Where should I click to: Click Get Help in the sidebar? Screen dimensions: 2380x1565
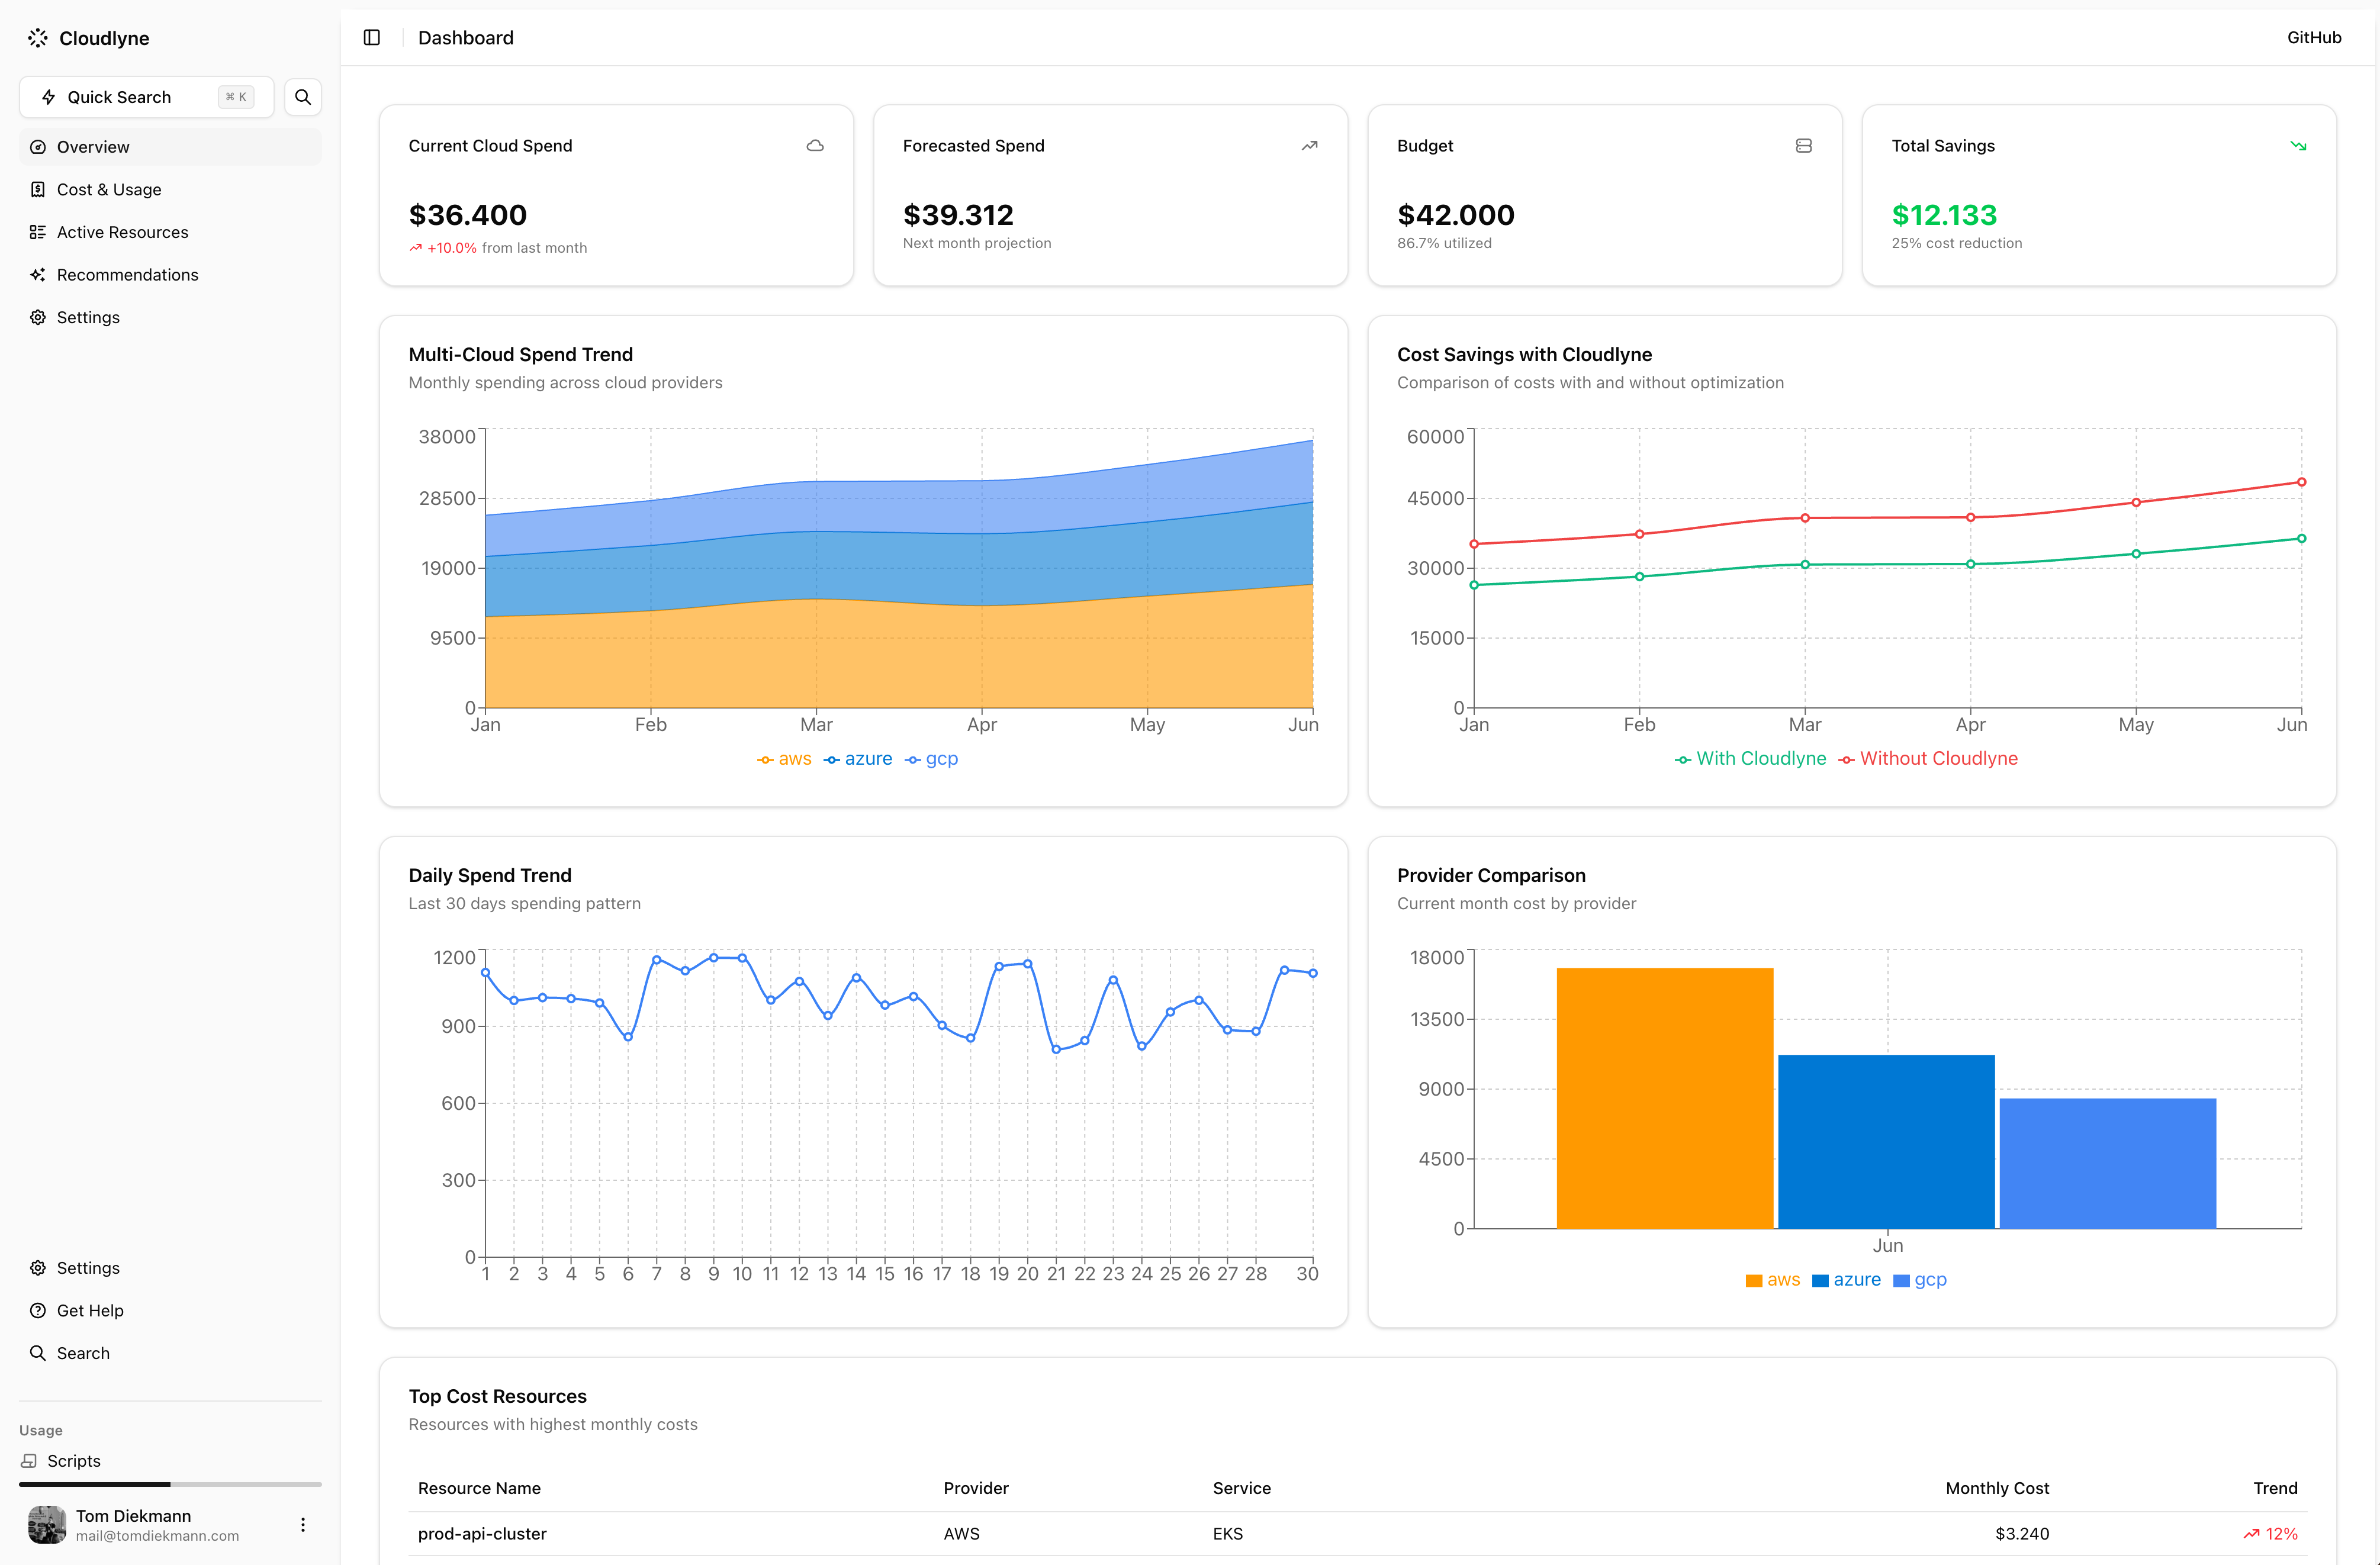(x=90, y=1311)
